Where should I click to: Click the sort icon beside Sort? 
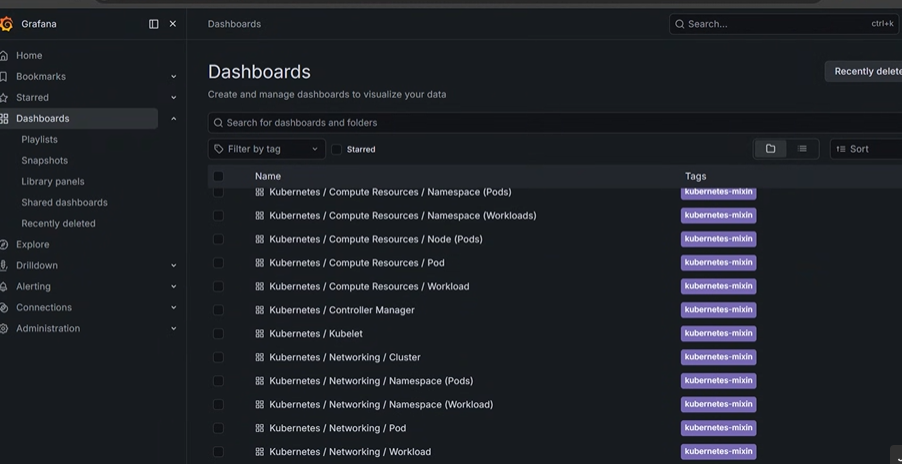coord(841,149)
